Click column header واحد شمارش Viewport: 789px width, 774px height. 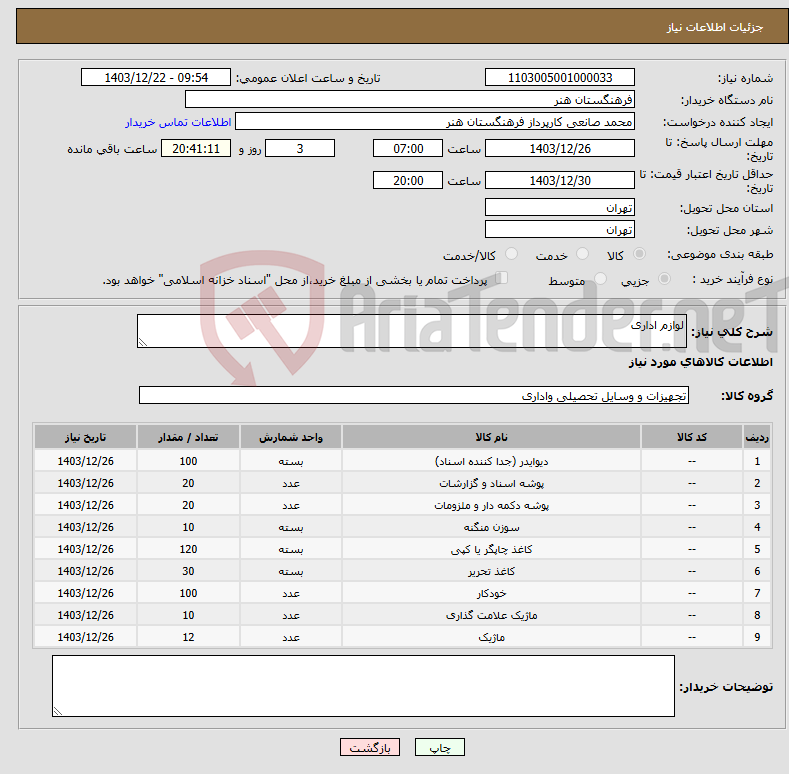[x=291, y=437]
